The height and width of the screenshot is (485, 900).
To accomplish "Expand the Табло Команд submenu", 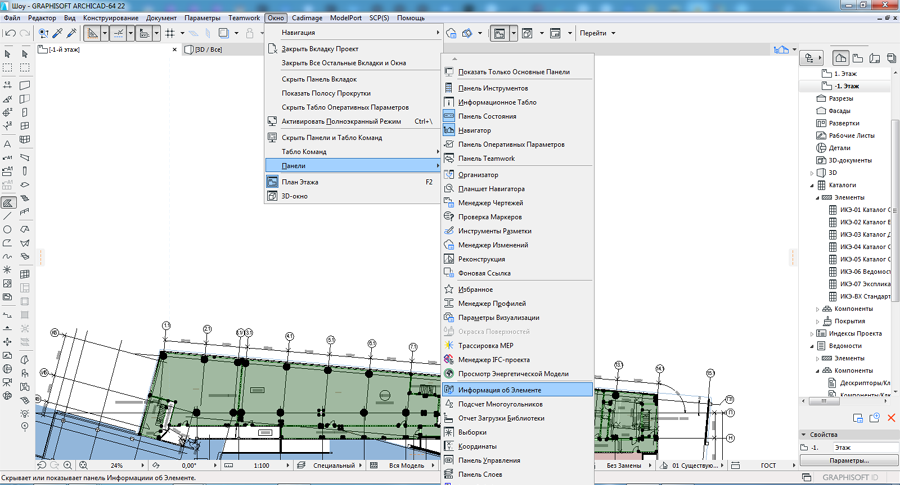I will click(353, 152).
